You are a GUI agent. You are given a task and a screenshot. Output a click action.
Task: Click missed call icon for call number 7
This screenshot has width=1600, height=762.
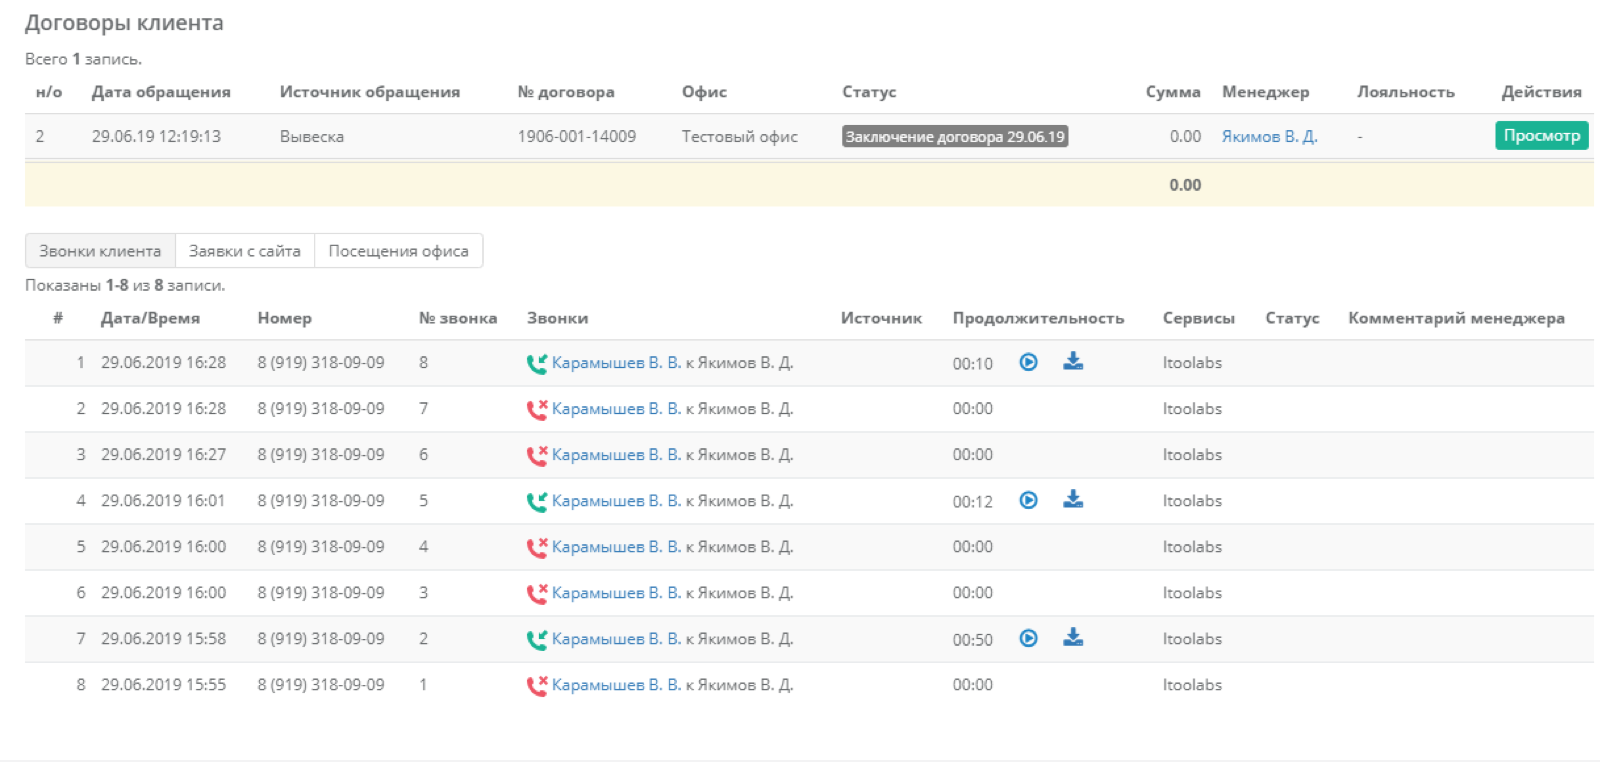537,409
